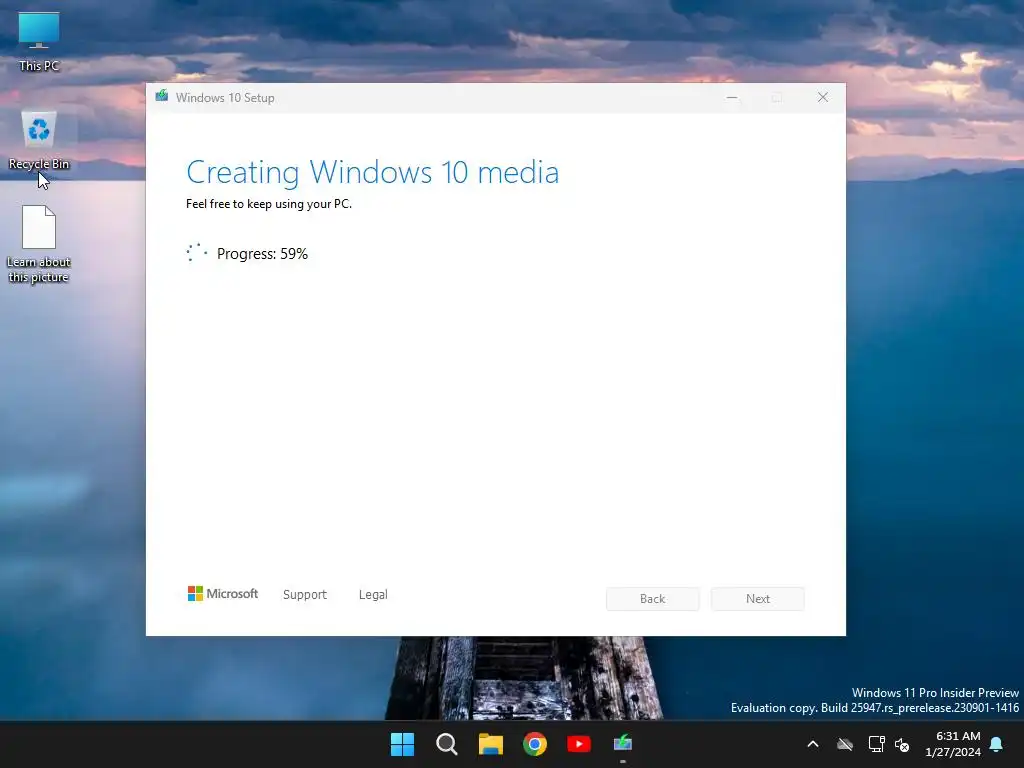1024x768 pixels.
Task: Select Windows 10 Setup taskbar icon
Action: (623, 744)
